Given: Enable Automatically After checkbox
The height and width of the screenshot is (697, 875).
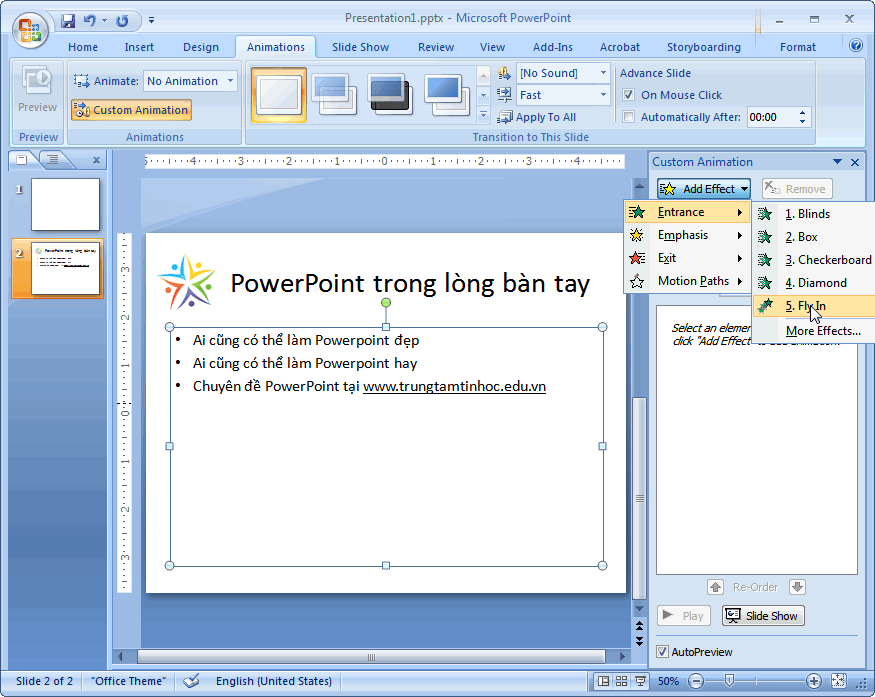Looking at the screenshot, I should 628,117.
